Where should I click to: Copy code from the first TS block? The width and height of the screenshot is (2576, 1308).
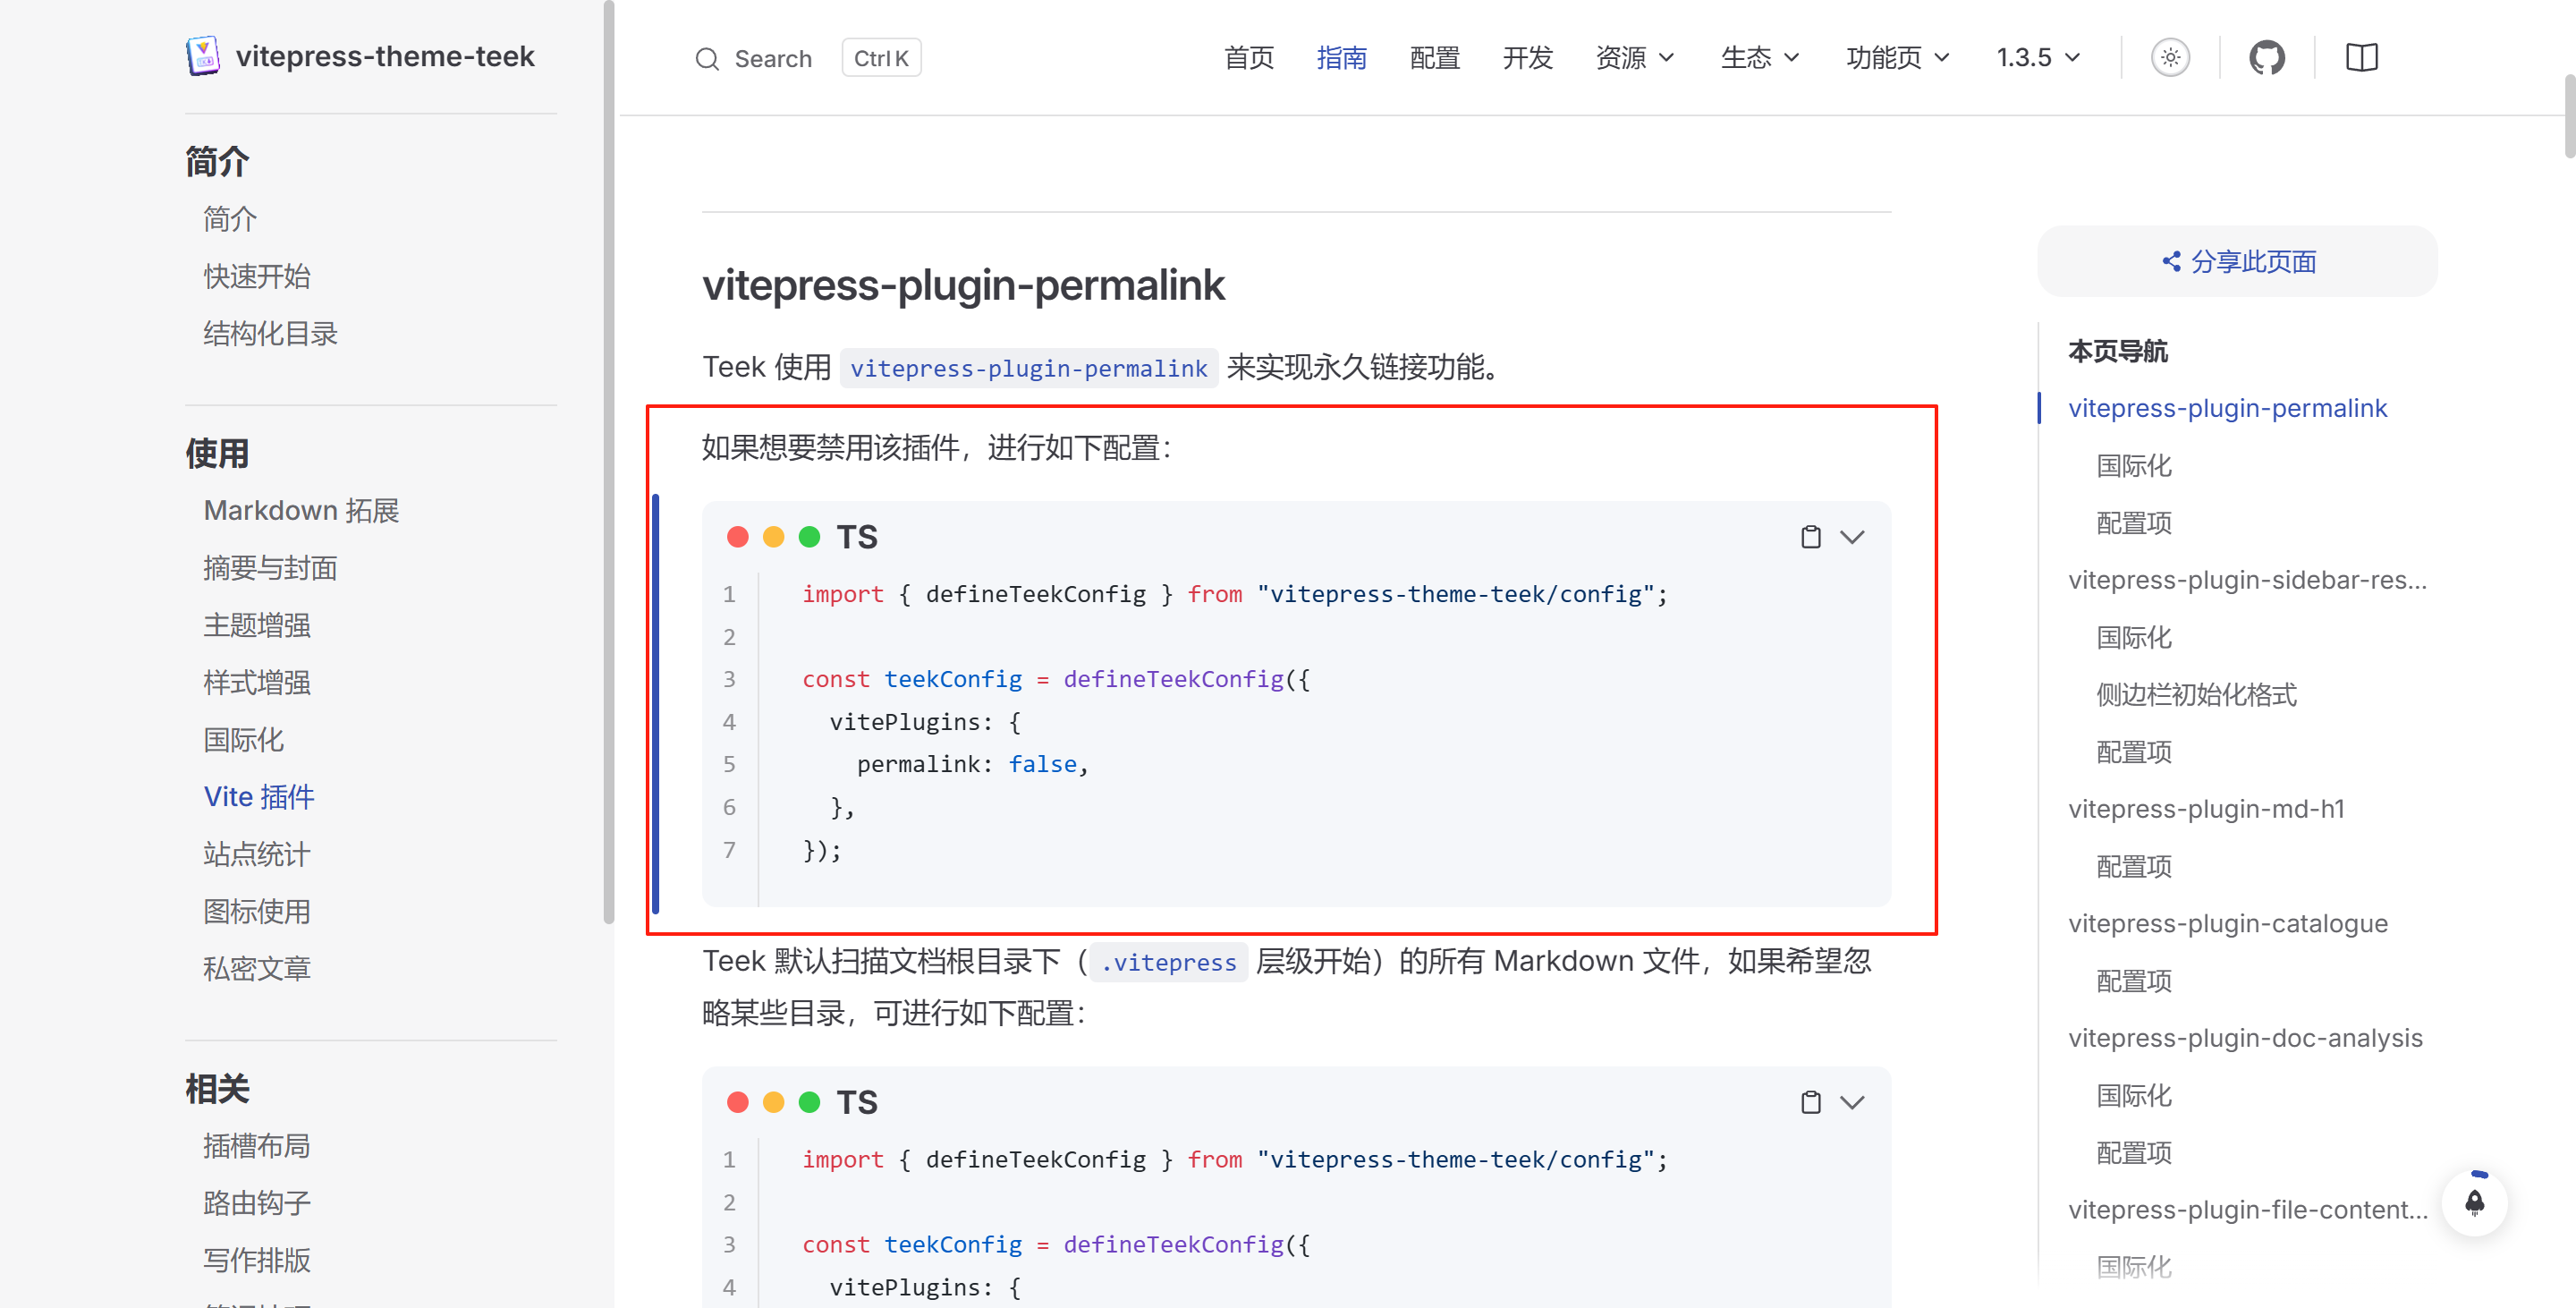[1810, 537]
